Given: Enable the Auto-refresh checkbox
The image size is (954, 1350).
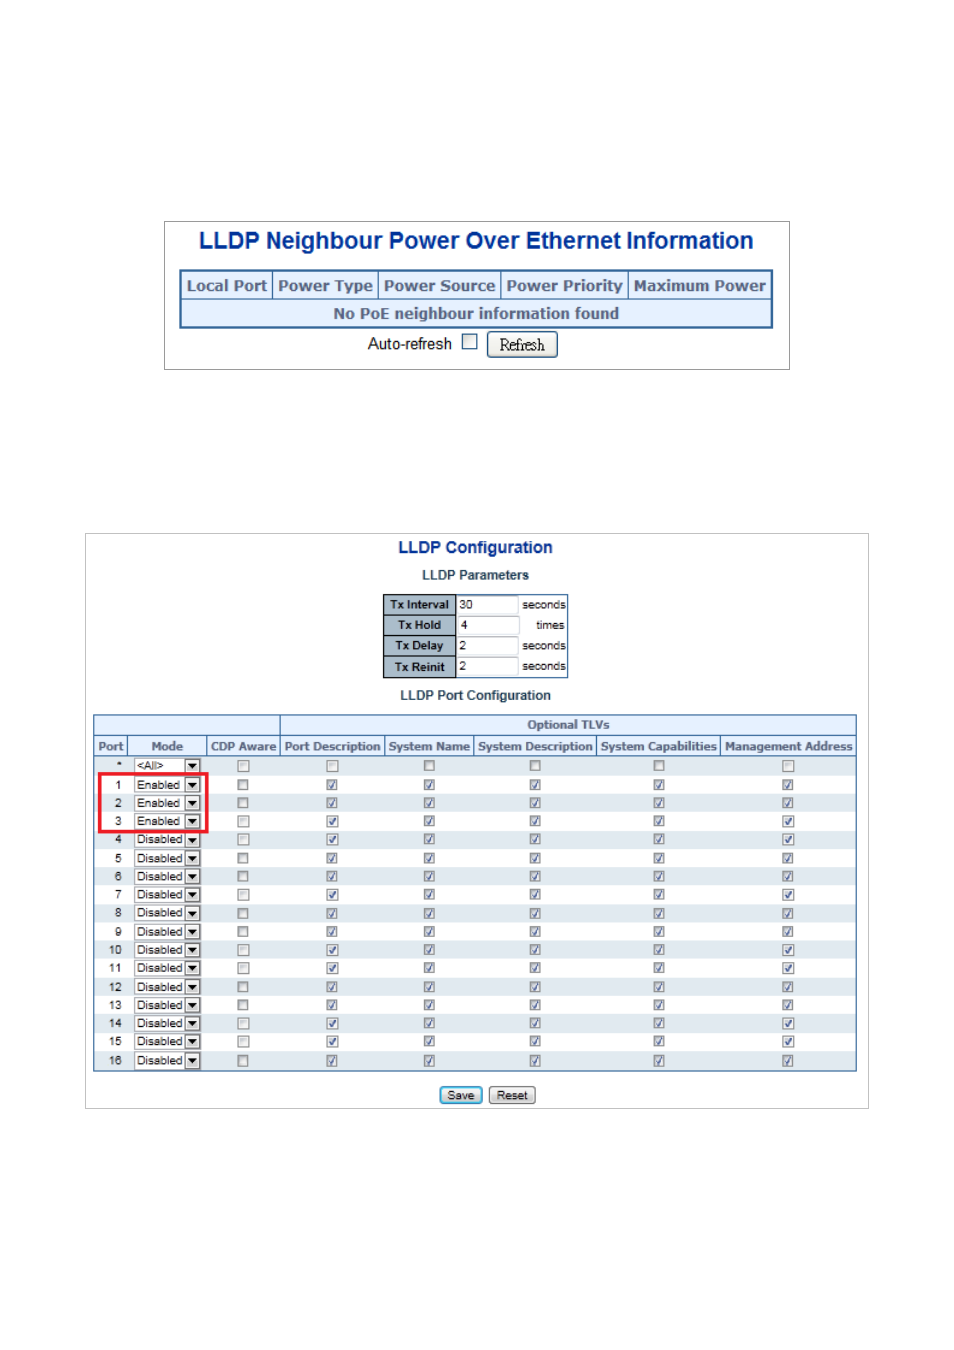Looking at the screenshot, I should (x=469, y=342).
